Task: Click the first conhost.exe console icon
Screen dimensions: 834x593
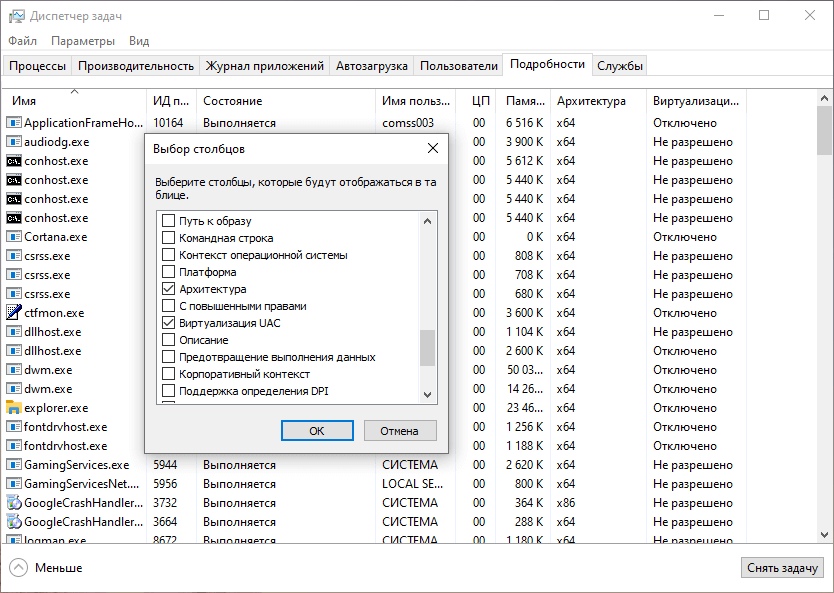Action: (13, 161)
